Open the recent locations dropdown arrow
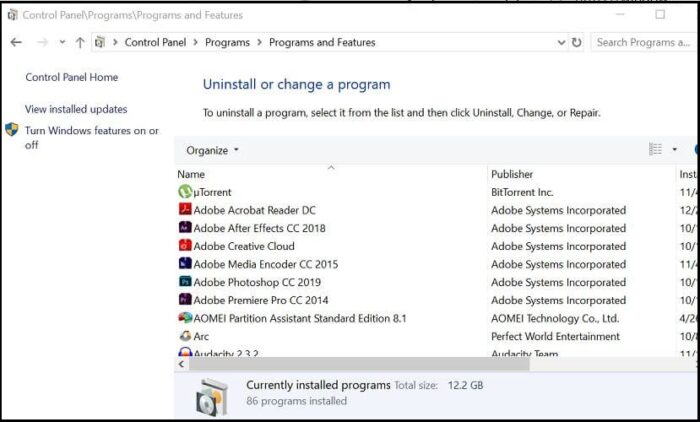The height and width of the screenshot is (422, 700). pos(62,42)
